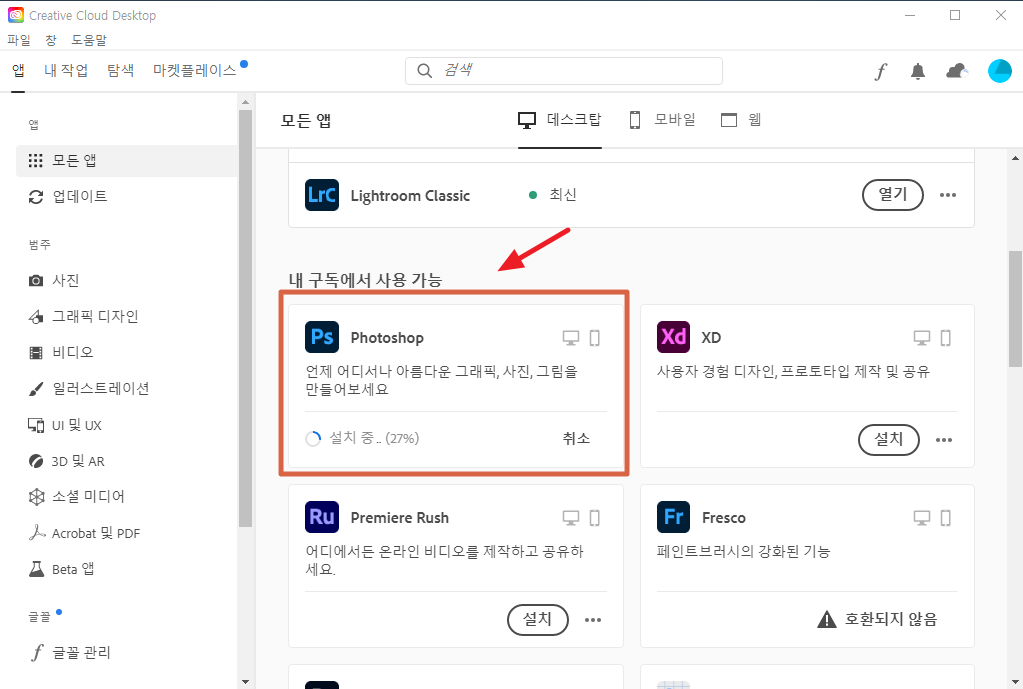Click the 최신 status of Lightroom Classic

(x=562, y=195)
